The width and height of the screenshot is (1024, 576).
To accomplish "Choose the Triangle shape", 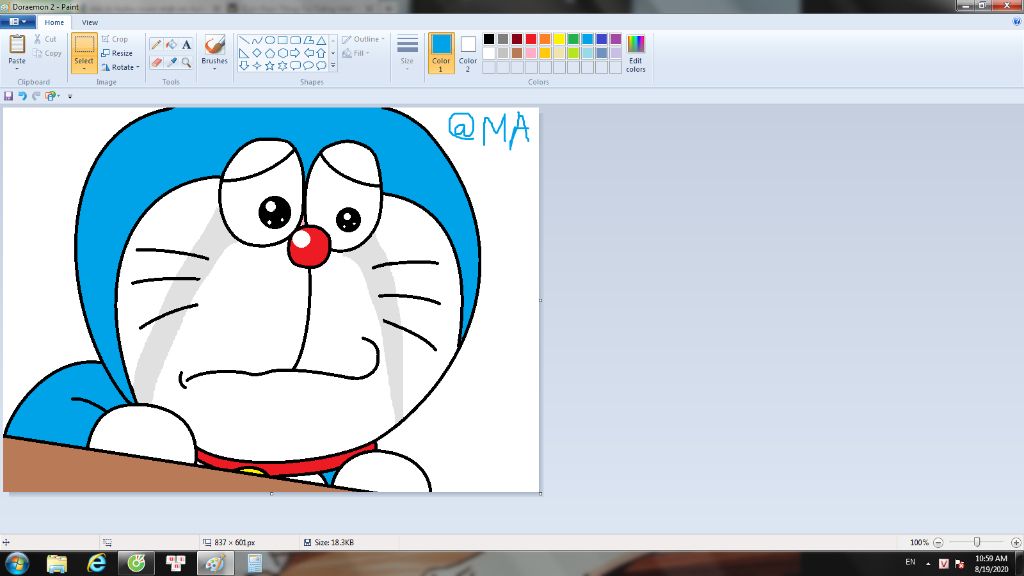I will click(321, 40).
